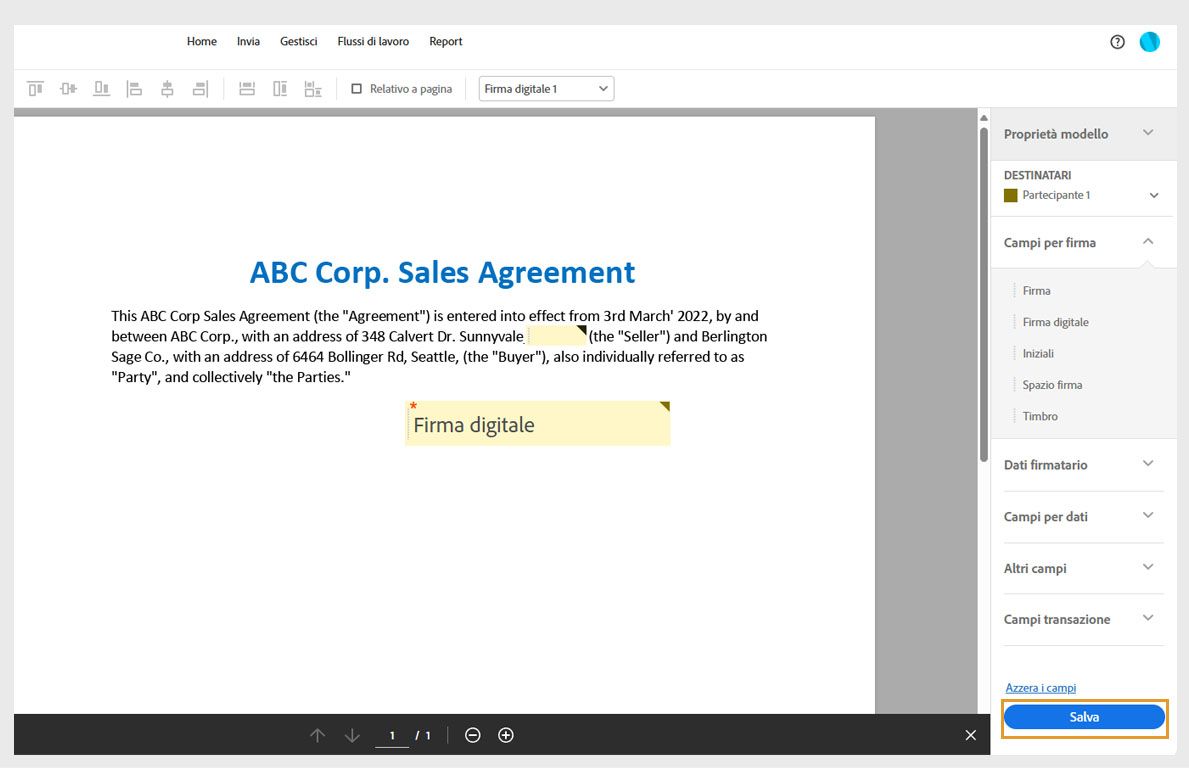Collapse the Campi per firma section
Viewport: 1189px width, 768px height.
1083,242
